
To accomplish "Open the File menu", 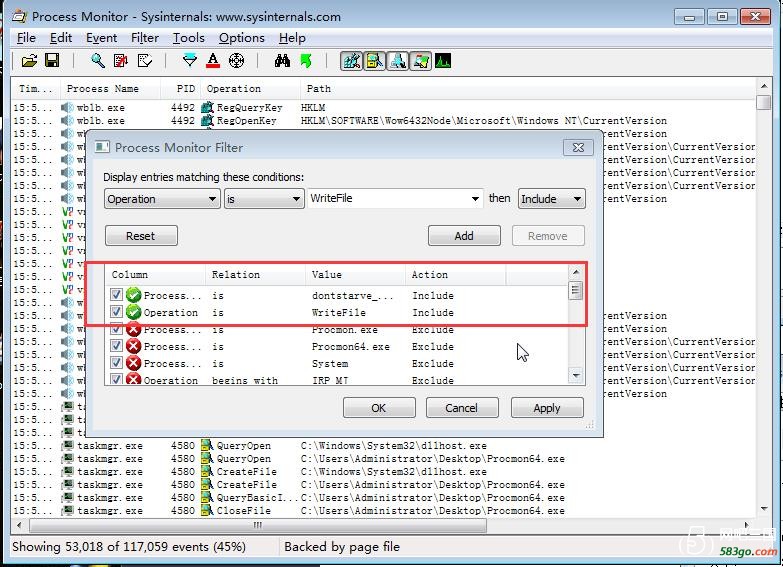I will pyautogui.click(x=26, y=38).
